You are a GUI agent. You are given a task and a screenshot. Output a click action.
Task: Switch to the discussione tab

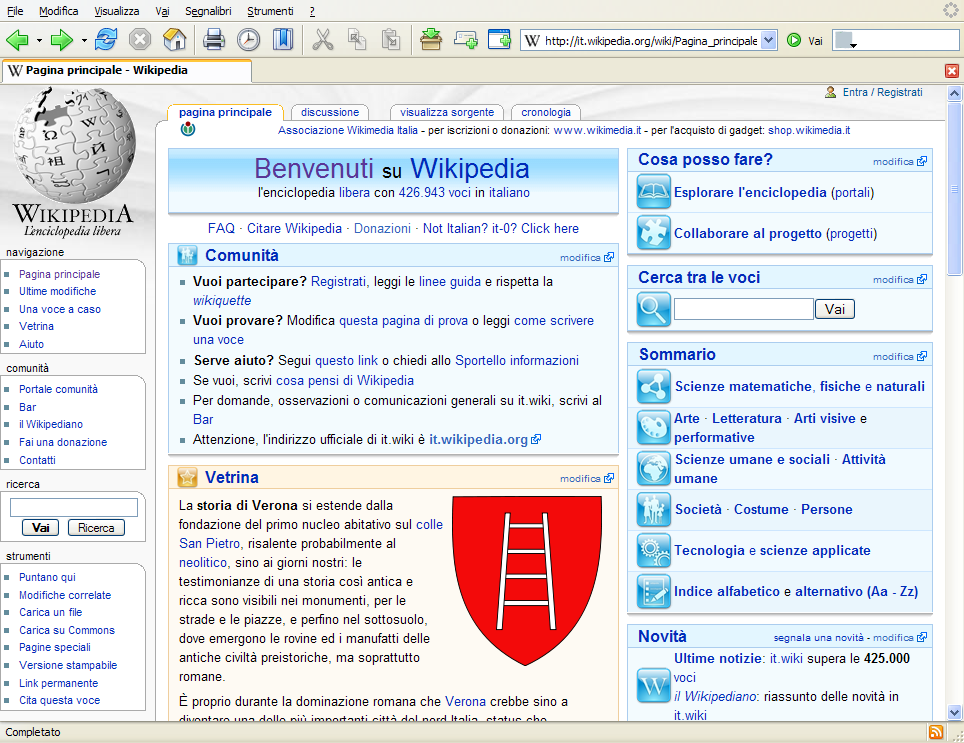click(330, 112)
